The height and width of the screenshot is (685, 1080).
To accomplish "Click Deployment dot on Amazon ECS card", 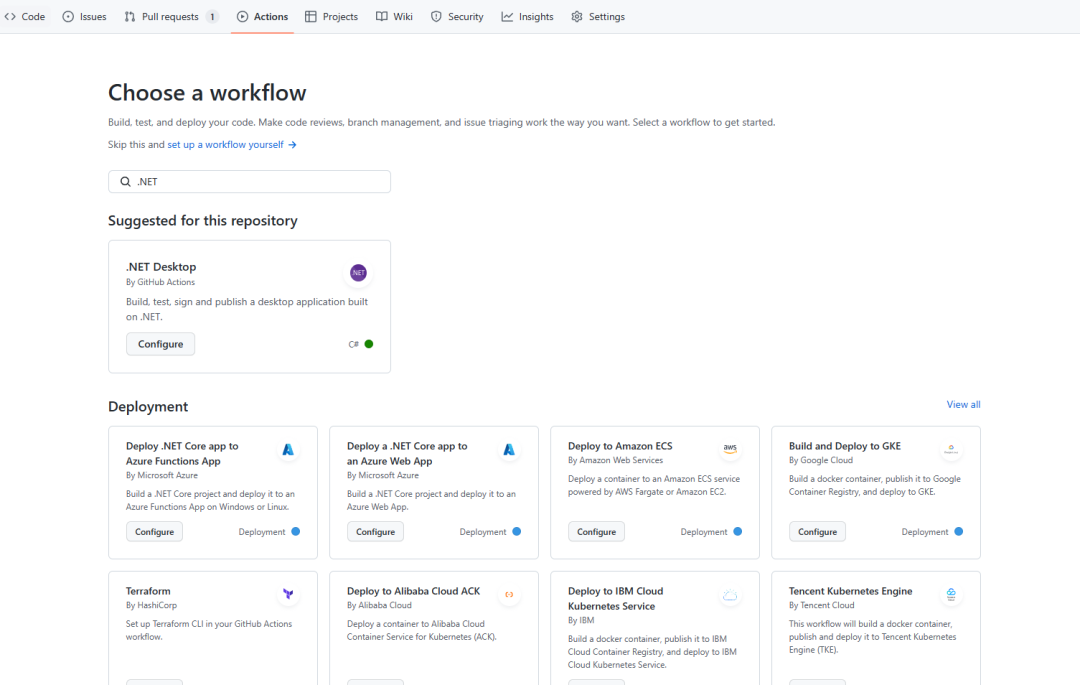I will (738, 531).
